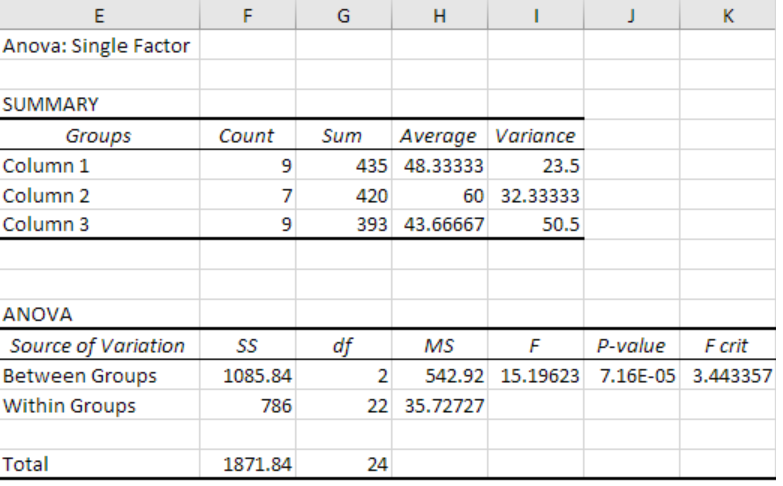Image resolution: width=783 pixels, height=486 pixels.
Task: Select variance cell 32.33333
Action: point(536,195)
